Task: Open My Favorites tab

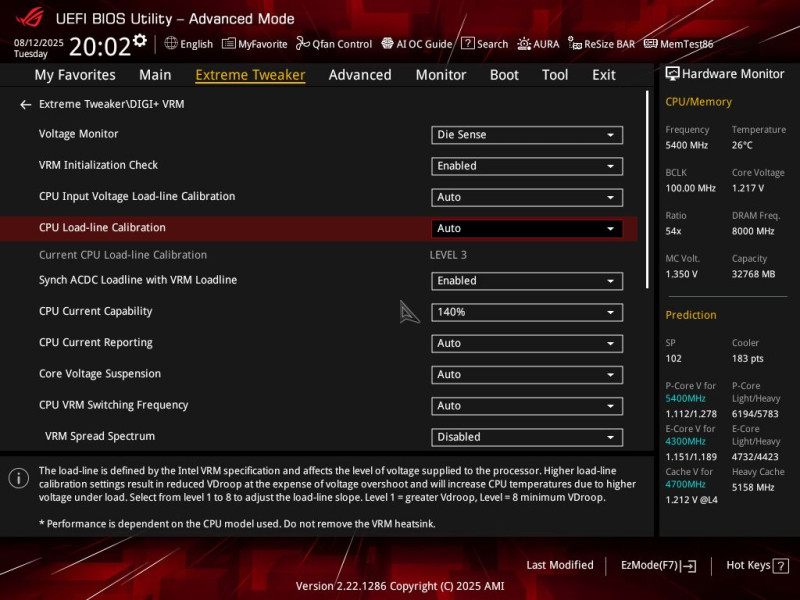Action: pos(75,75)
